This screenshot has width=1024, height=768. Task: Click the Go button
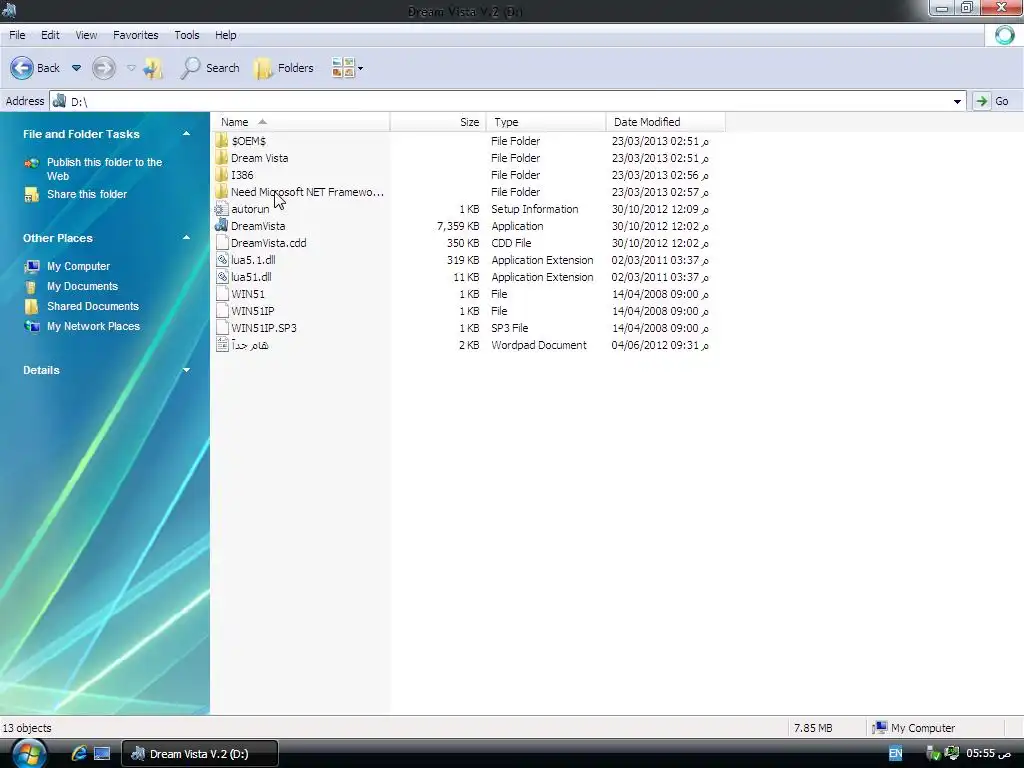tap(992, 101)
